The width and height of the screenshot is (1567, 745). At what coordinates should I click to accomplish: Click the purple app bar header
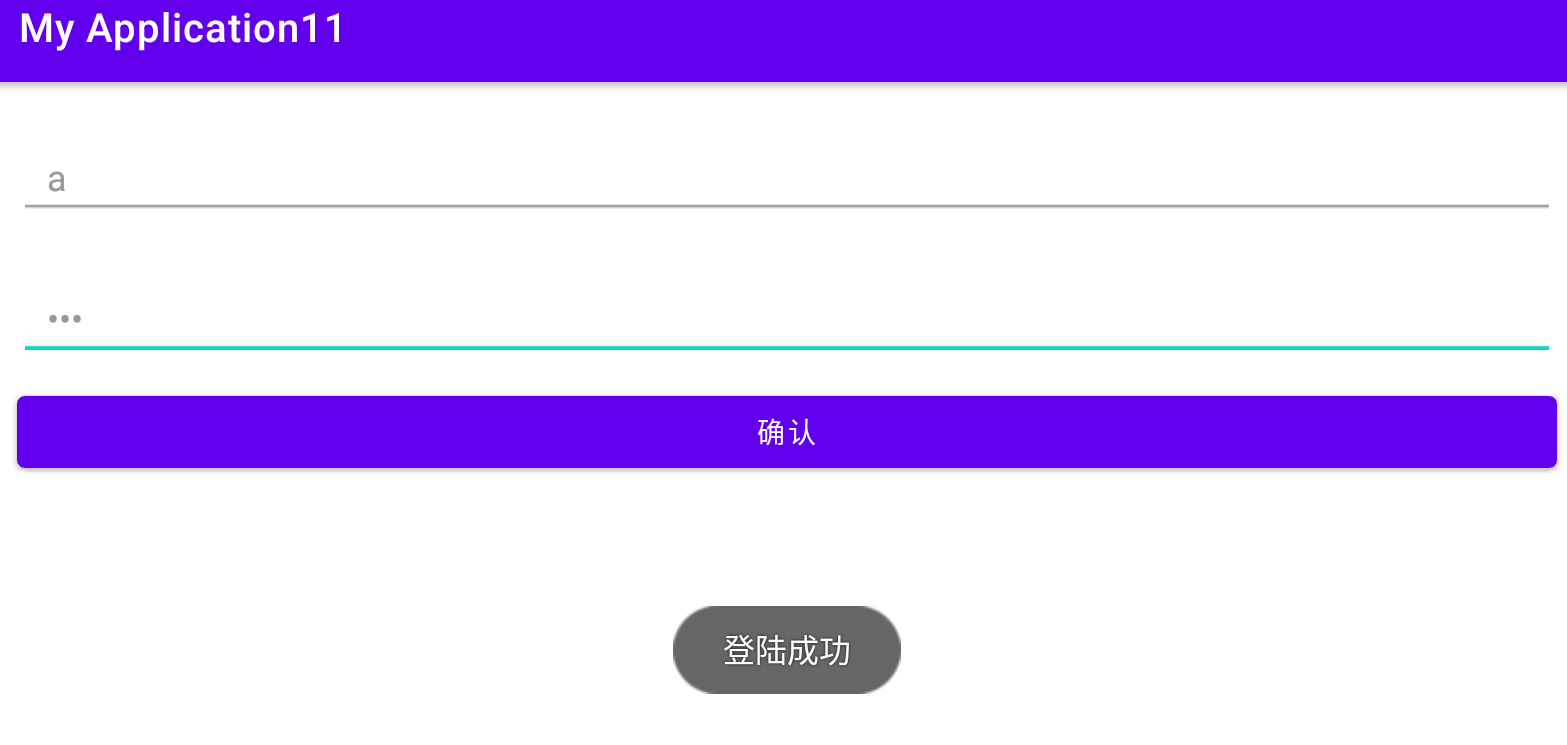point(783,41)
